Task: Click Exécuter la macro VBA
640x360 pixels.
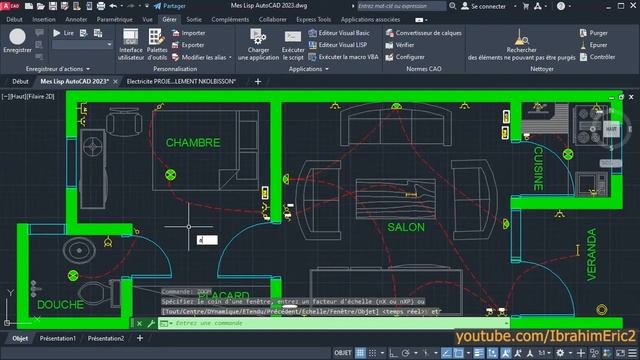Action: 343,57
